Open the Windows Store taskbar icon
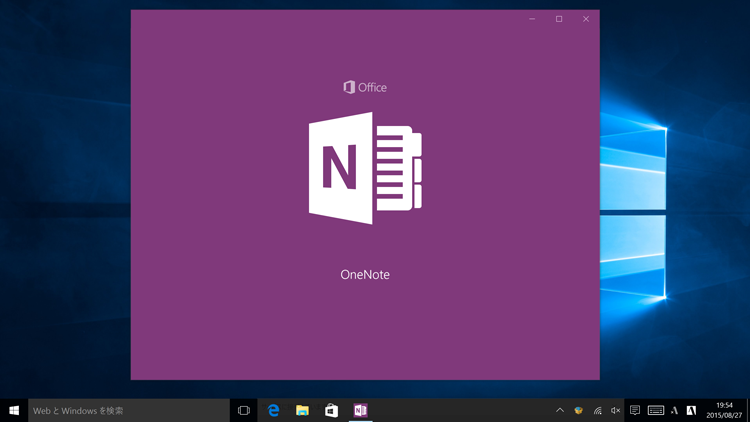 [331, 410]
